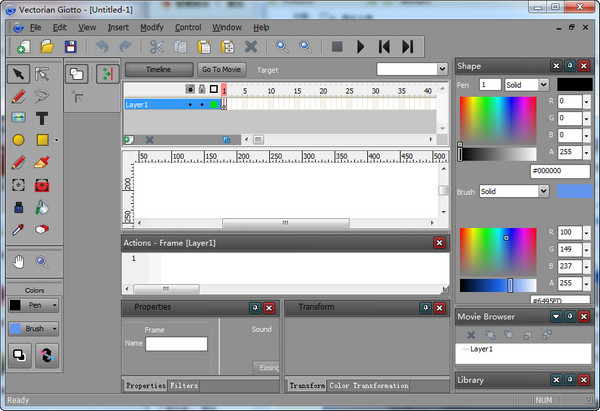
Task: Click the frame Name input field
Action: [176, 344]
